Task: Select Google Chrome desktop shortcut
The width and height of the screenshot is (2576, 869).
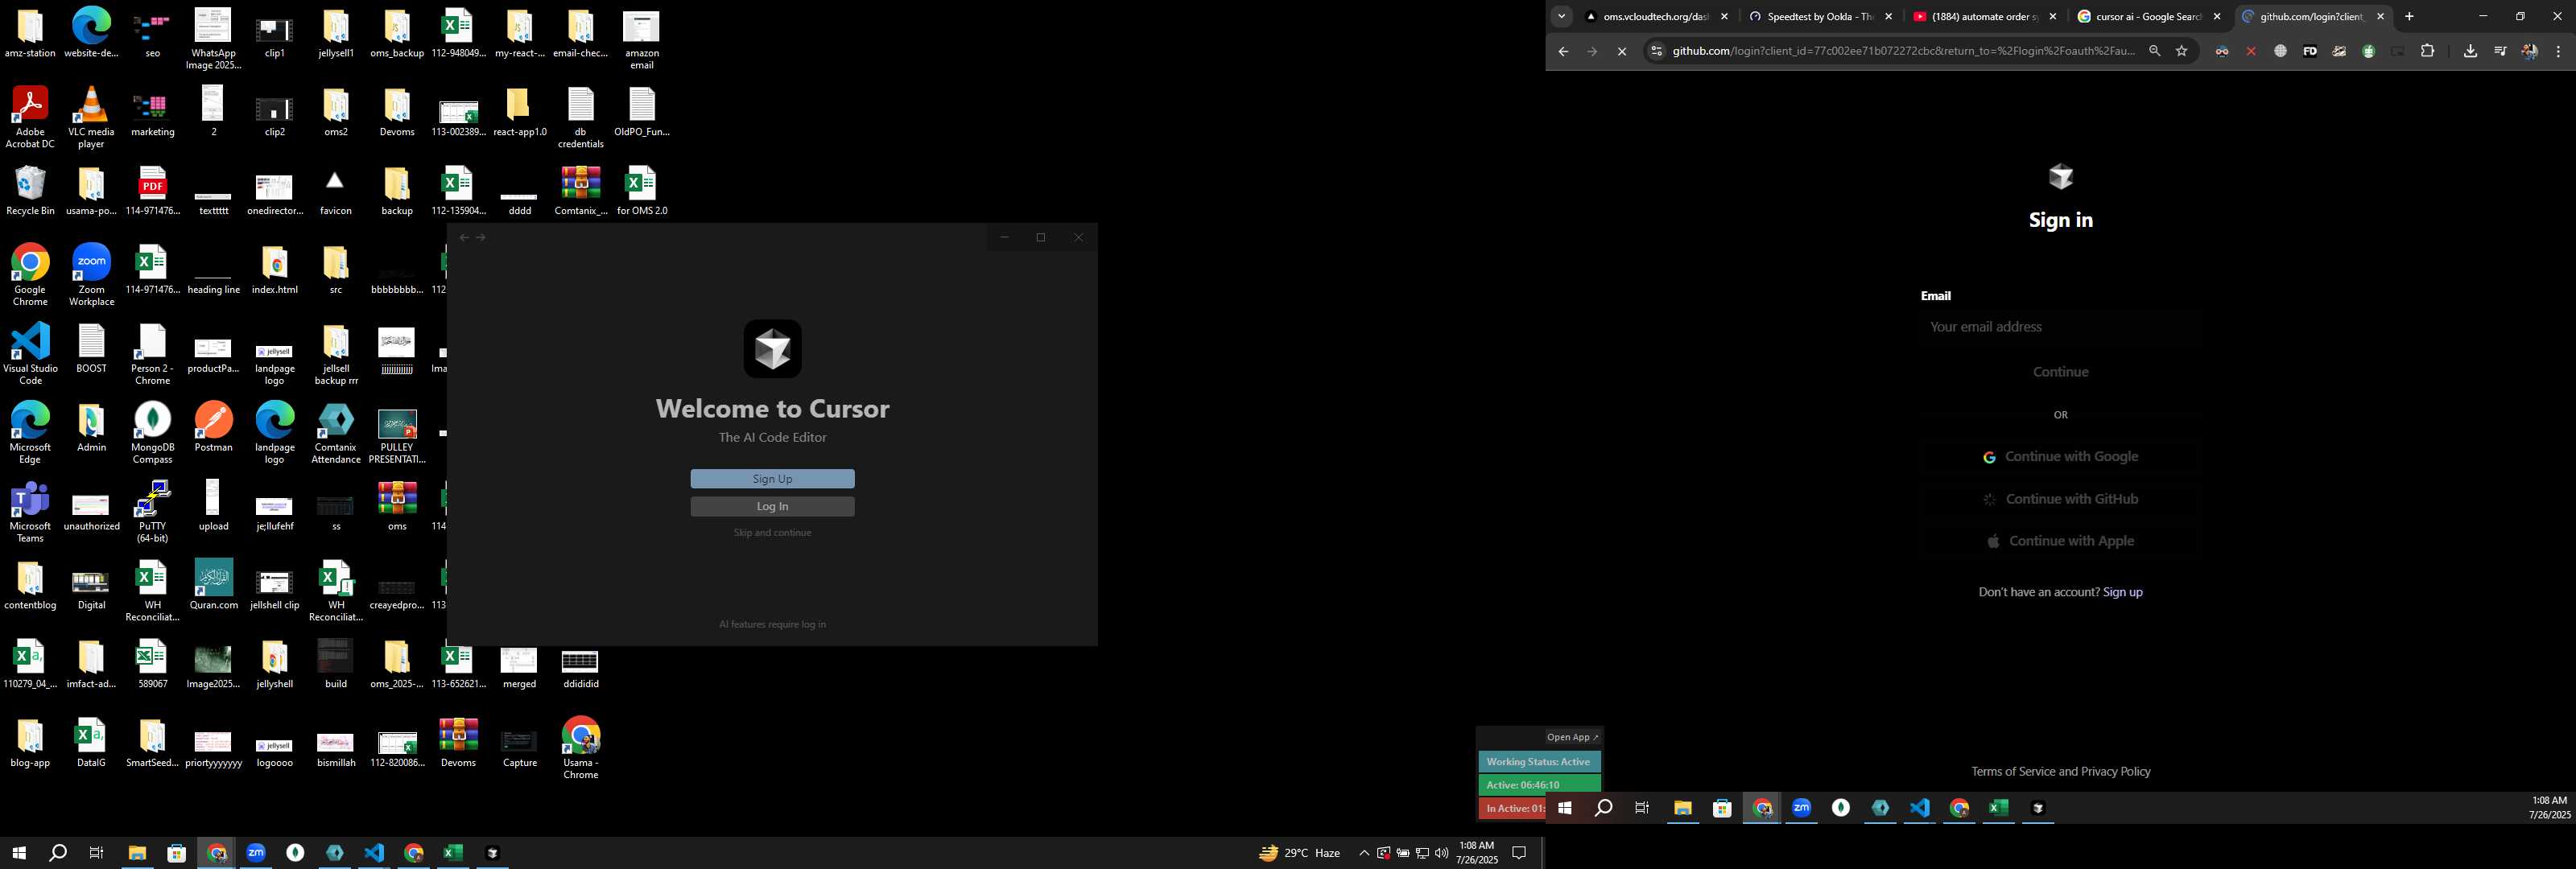Action: click(x=30, y=275)
